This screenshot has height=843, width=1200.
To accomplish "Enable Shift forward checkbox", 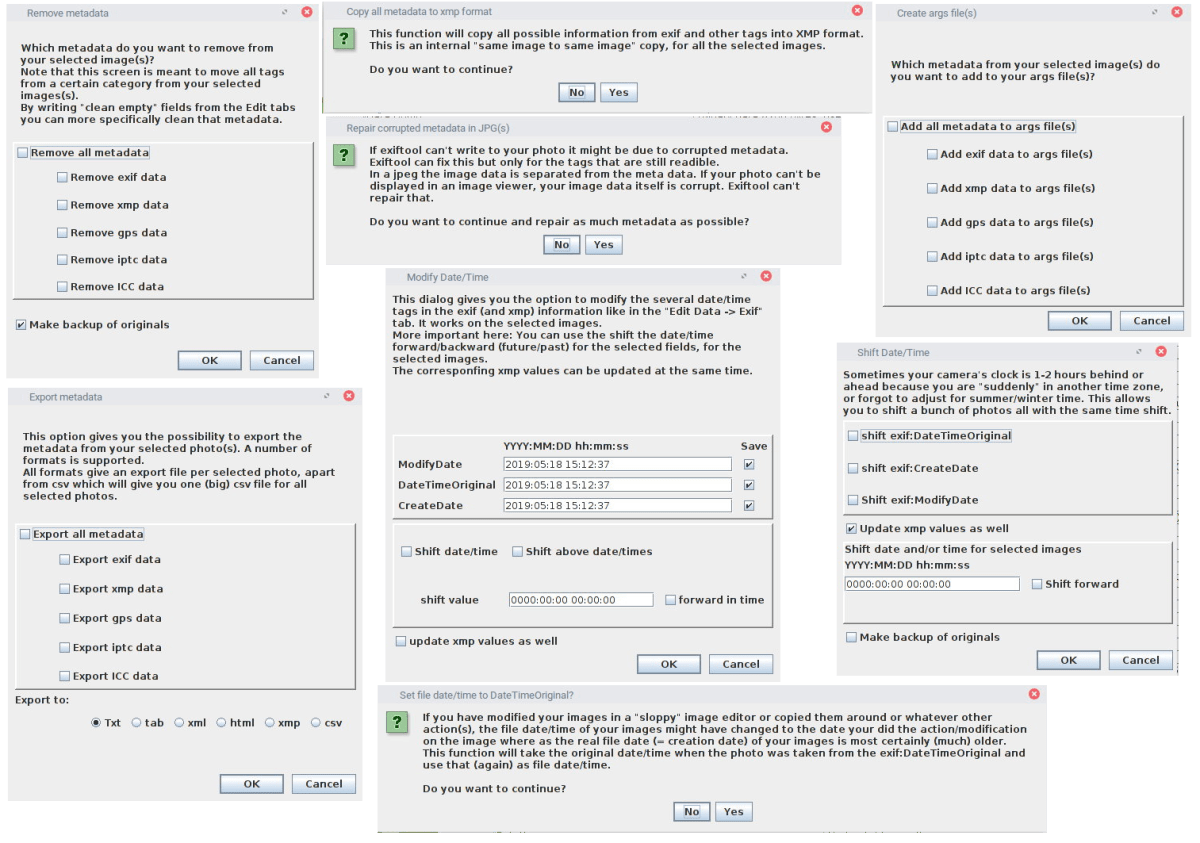I will click(x=1037, y=584).
